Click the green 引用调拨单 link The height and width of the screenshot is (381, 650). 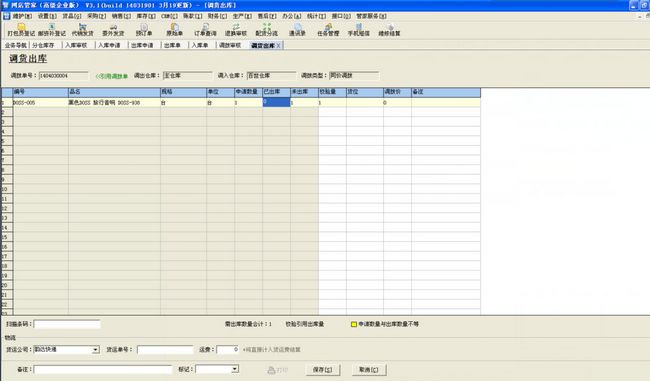(112, 76)
